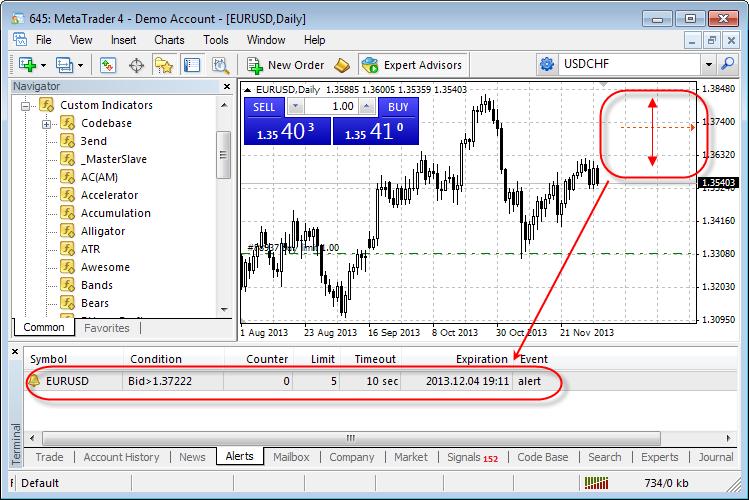
Task: Switch to the Account History tab
Action: 121,457
